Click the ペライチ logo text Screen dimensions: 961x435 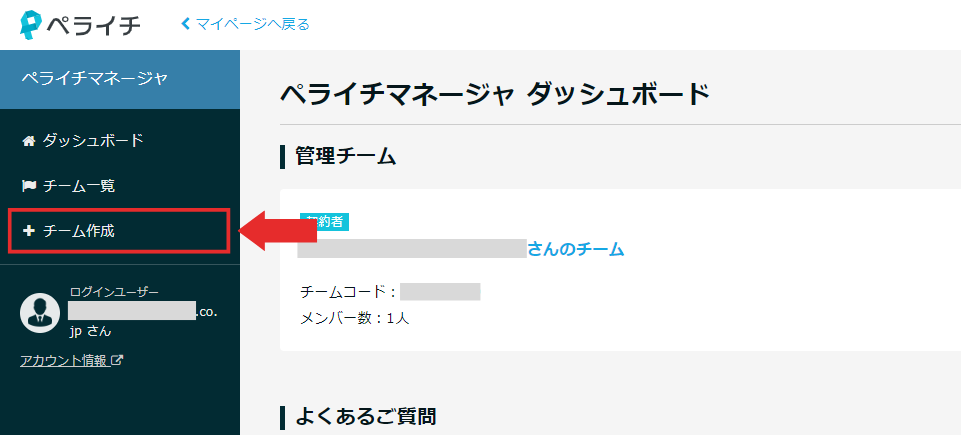(x=94, y=25)
